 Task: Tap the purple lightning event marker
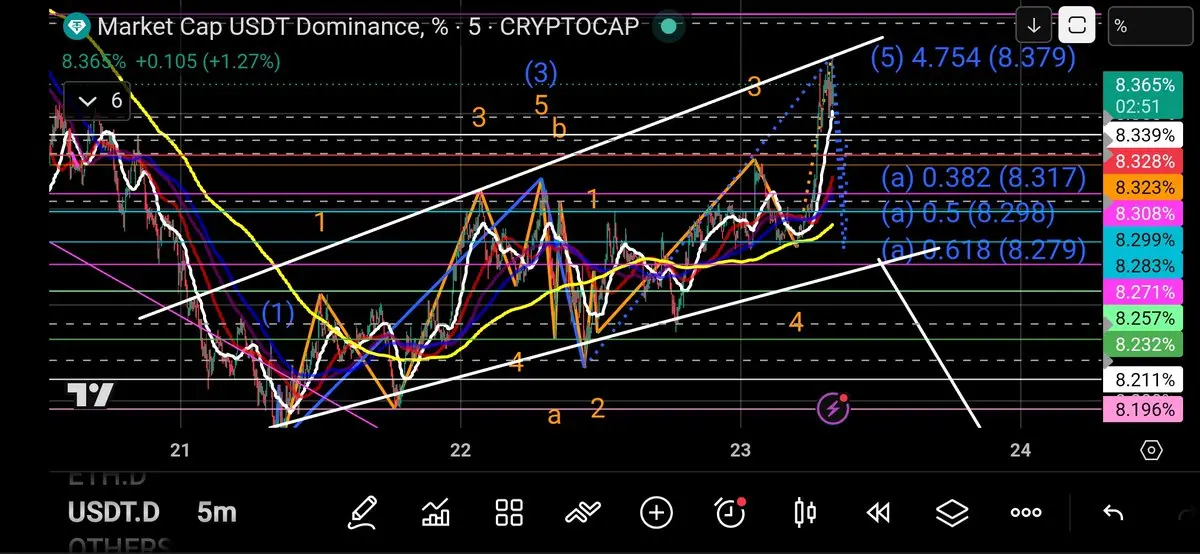tap(834, 407)
